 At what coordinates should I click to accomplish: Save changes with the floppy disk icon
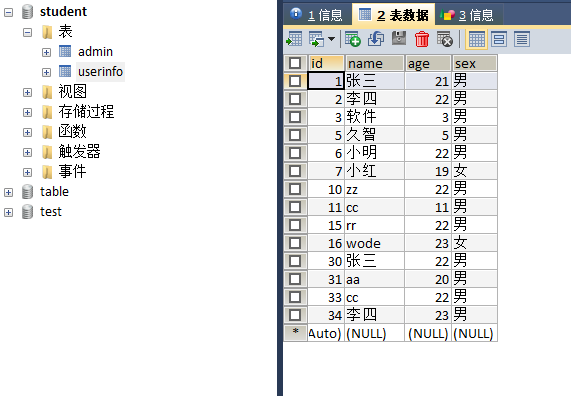click(399, 39)
